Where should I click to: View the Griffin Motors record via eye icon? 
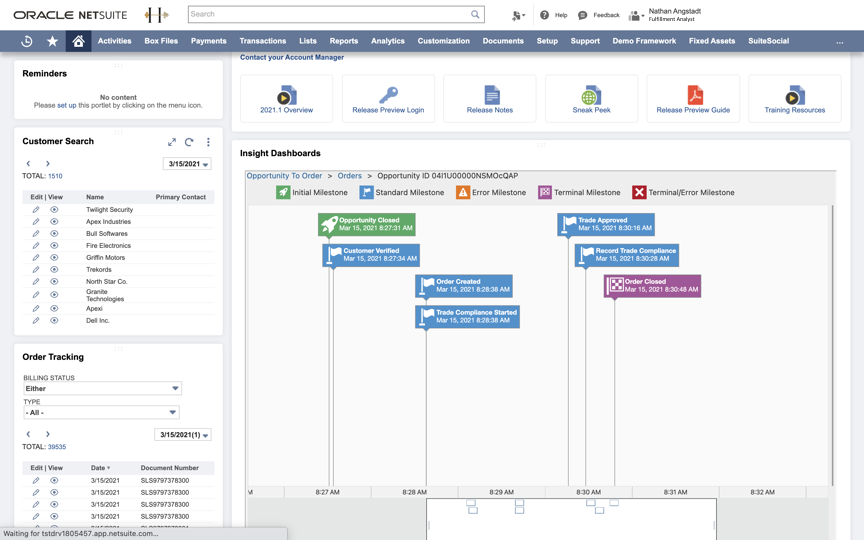[x=54, y=257]
